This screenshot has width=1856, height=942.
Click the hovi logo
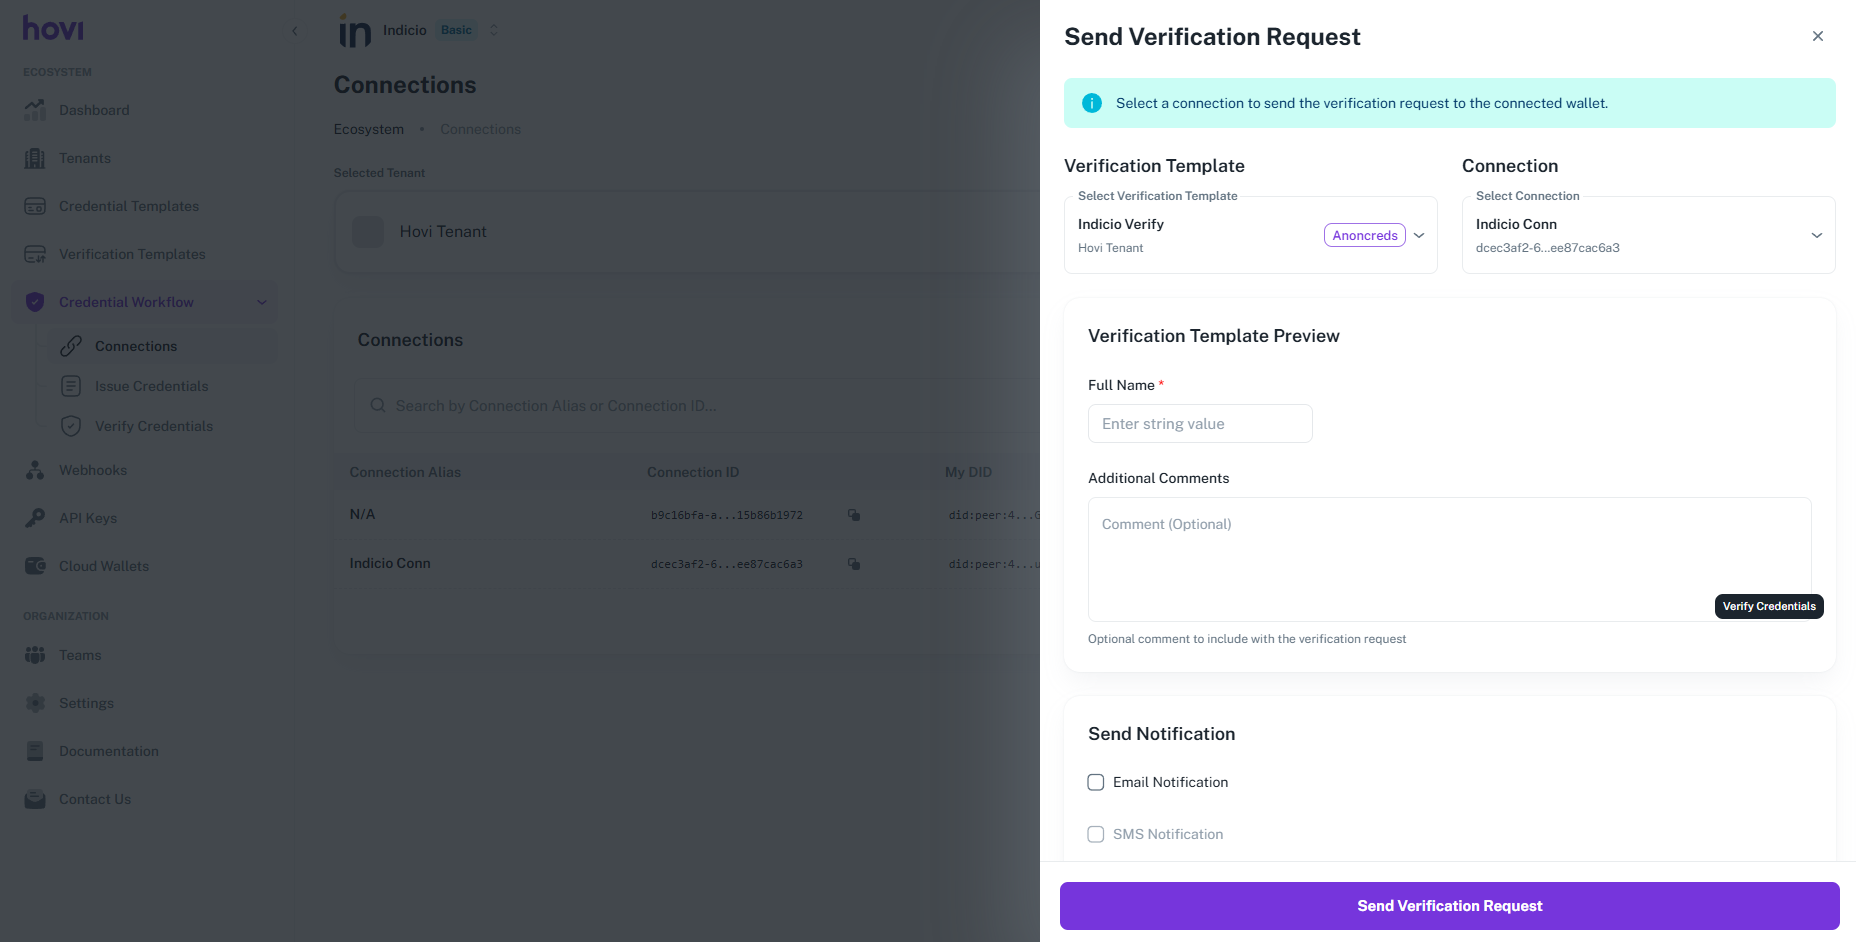[x=53, y=28]
